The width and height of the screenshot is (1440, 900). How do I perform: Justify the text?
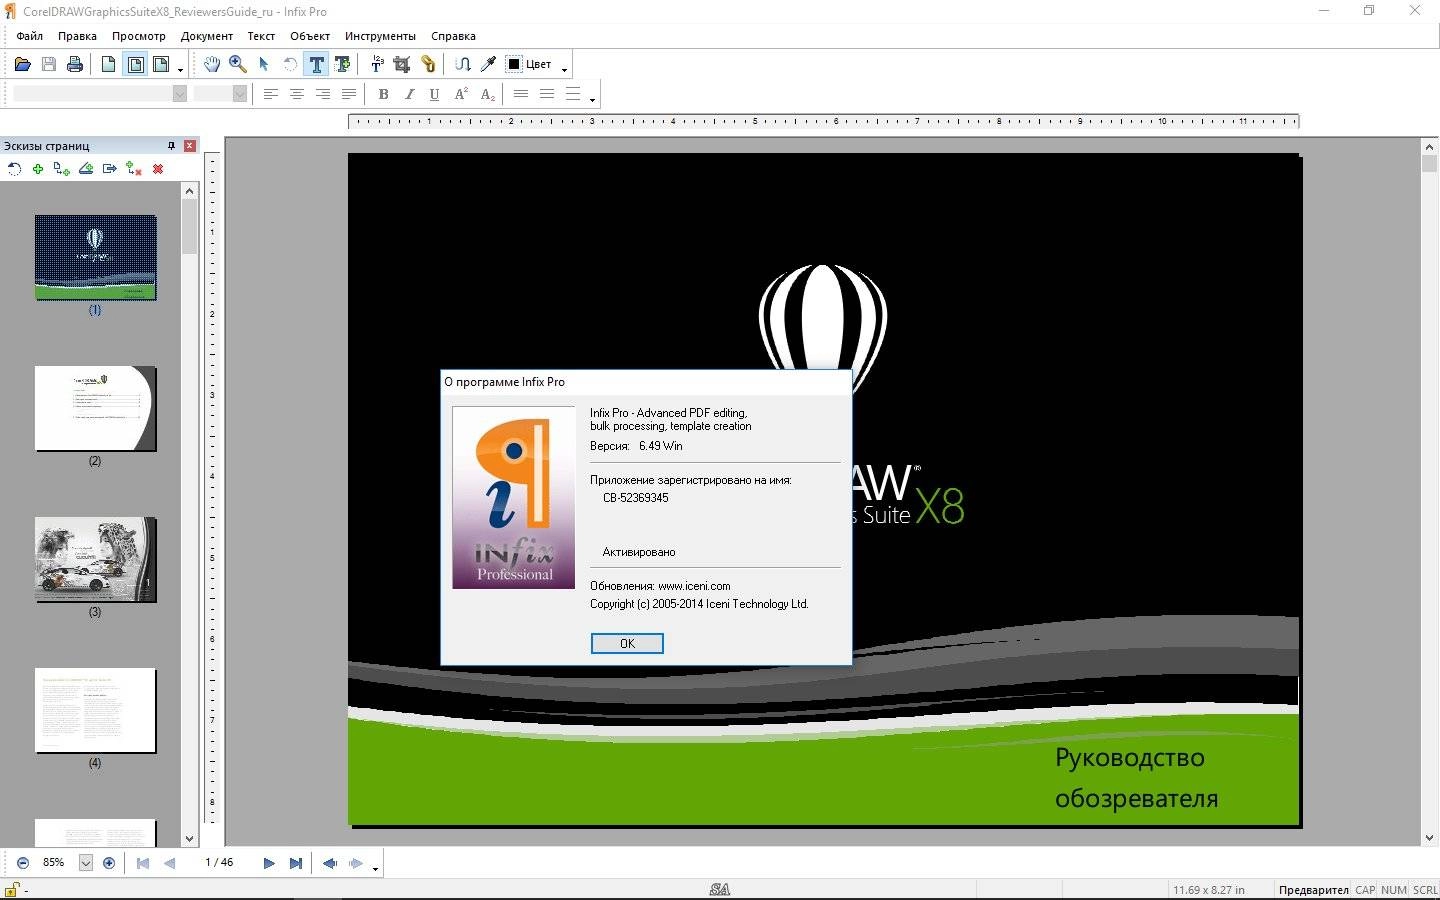tap(348, 94)
